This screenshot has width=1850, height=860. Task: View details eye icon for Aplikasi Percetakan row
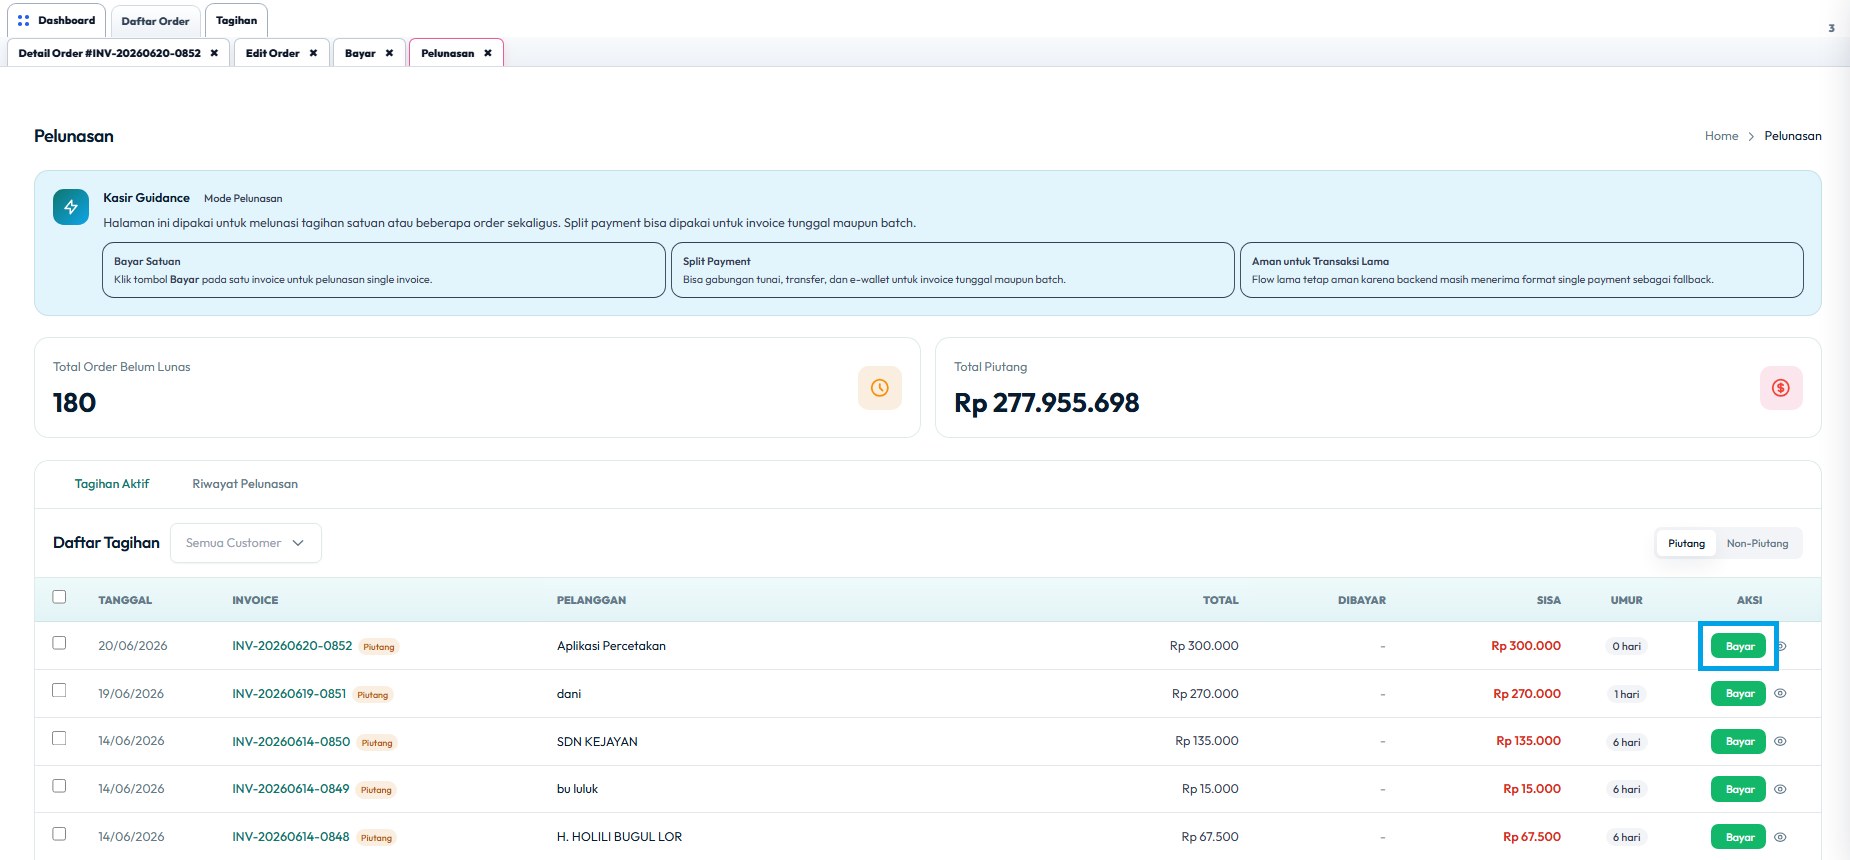pyautogui.click(x=1782, y=646)
